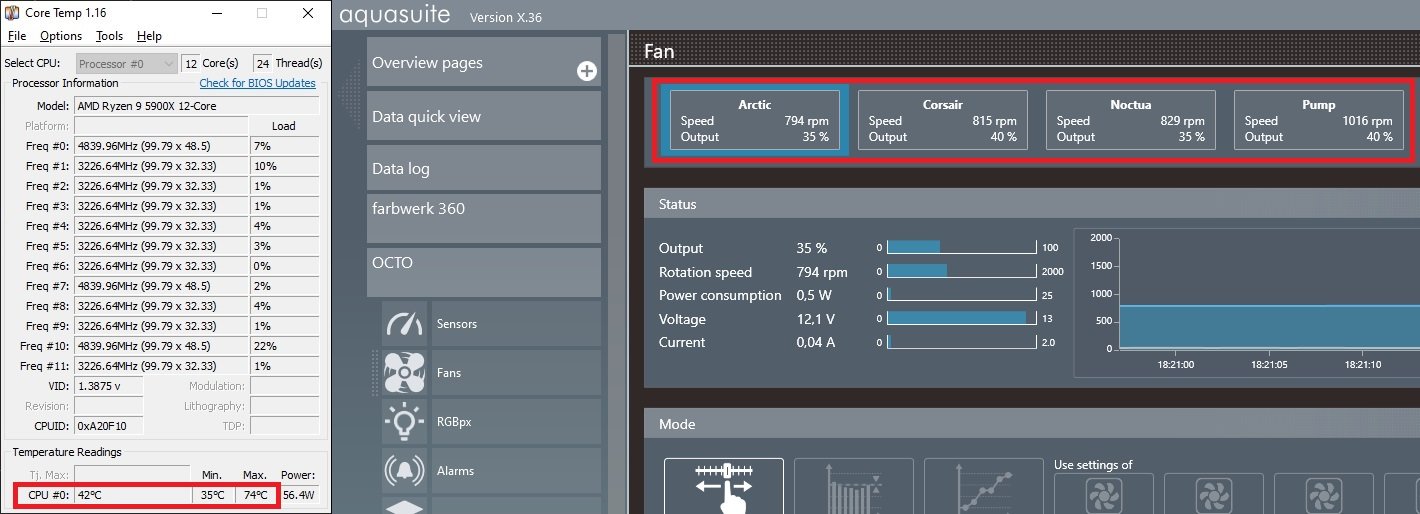Click the CPUID value 0xA20F10
Image resolution: width=1420 pixels, height=514 pixels.
click(x=108, y=426)
